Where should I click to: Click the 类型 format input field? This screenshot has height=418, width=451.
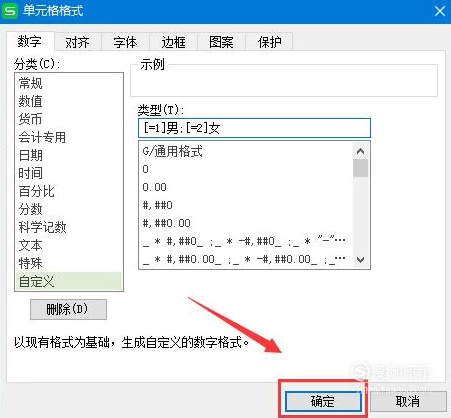pyautogui.click(x=254, y=128)
